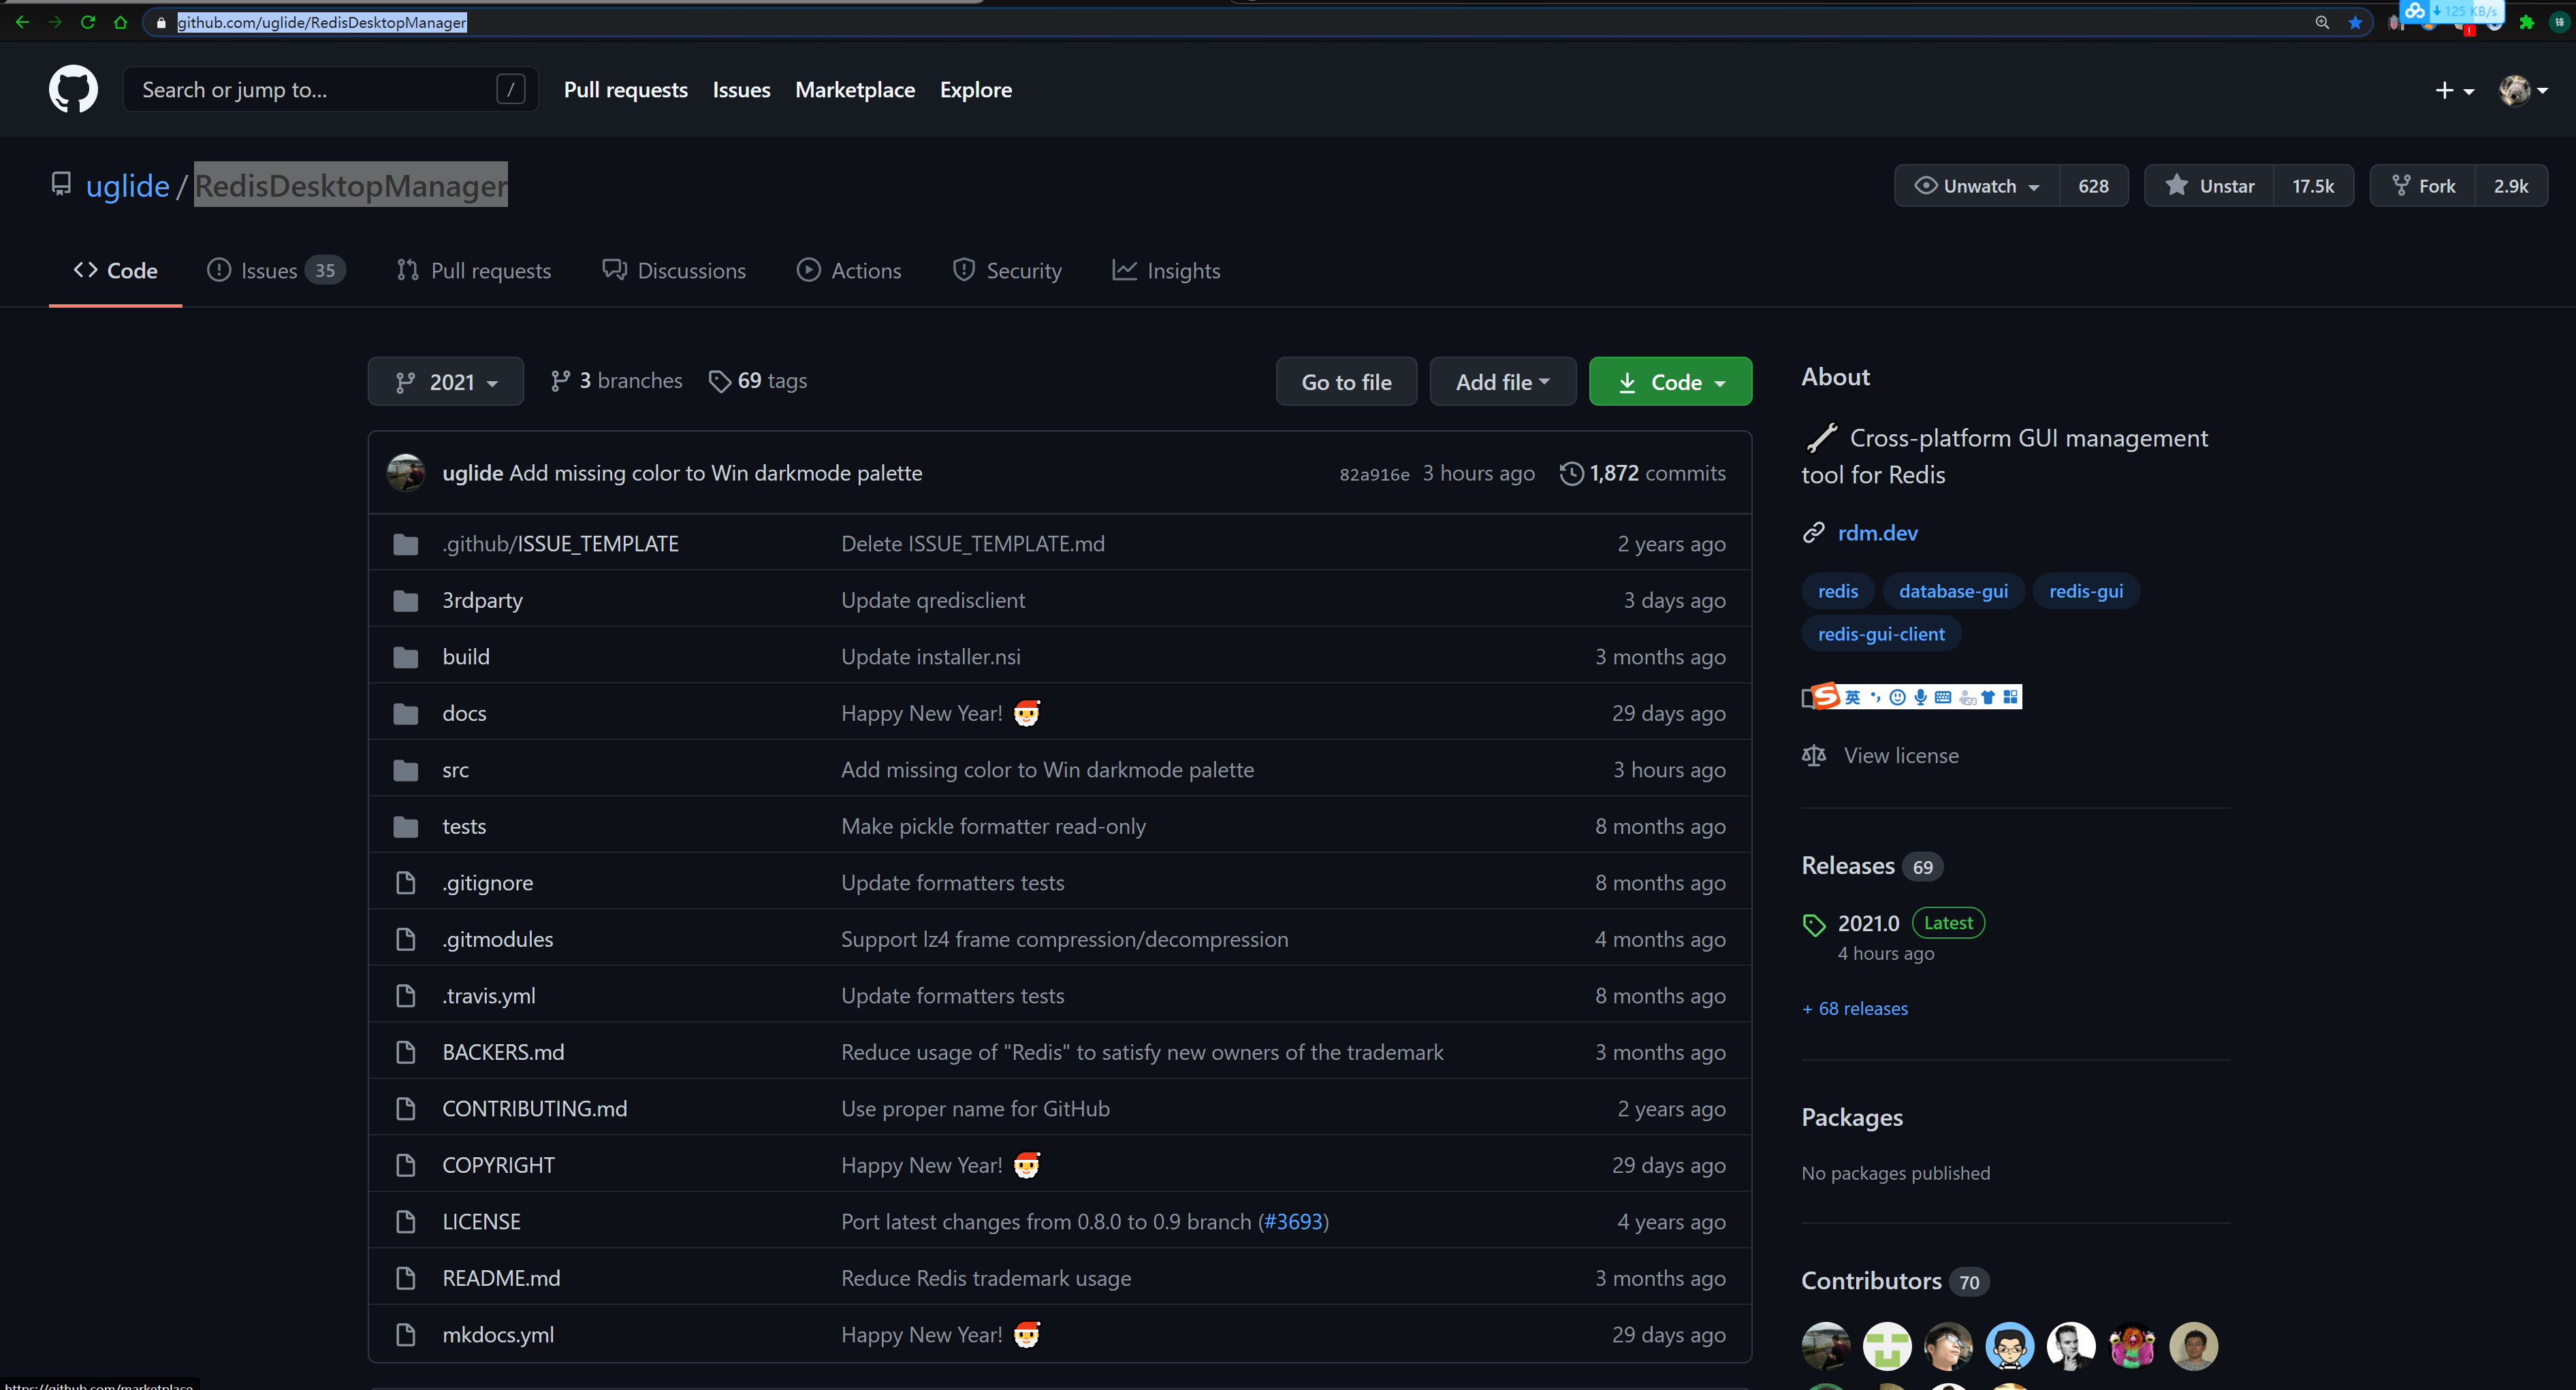Screen dimensions: 2576x1390
Task: Click the 2.9k forks count
Action: pyautogui.click(x=2511, y=186)
